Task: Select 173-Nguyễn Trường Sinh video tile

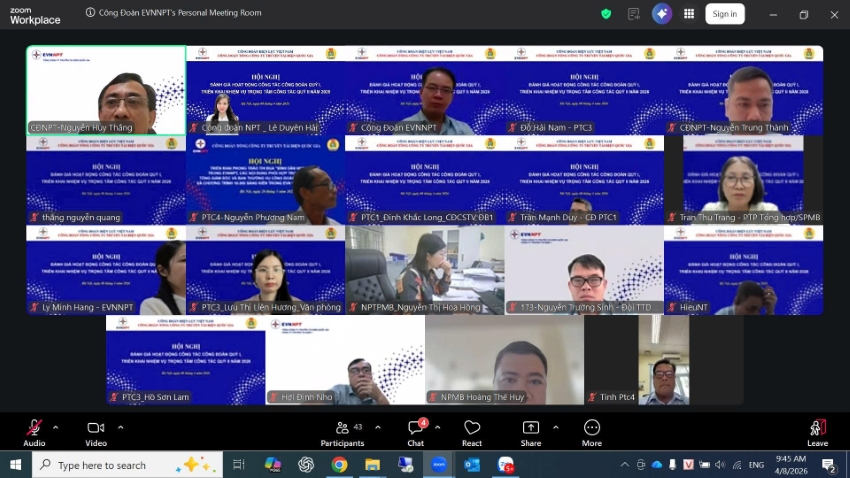Action: (x=584, y=270)
